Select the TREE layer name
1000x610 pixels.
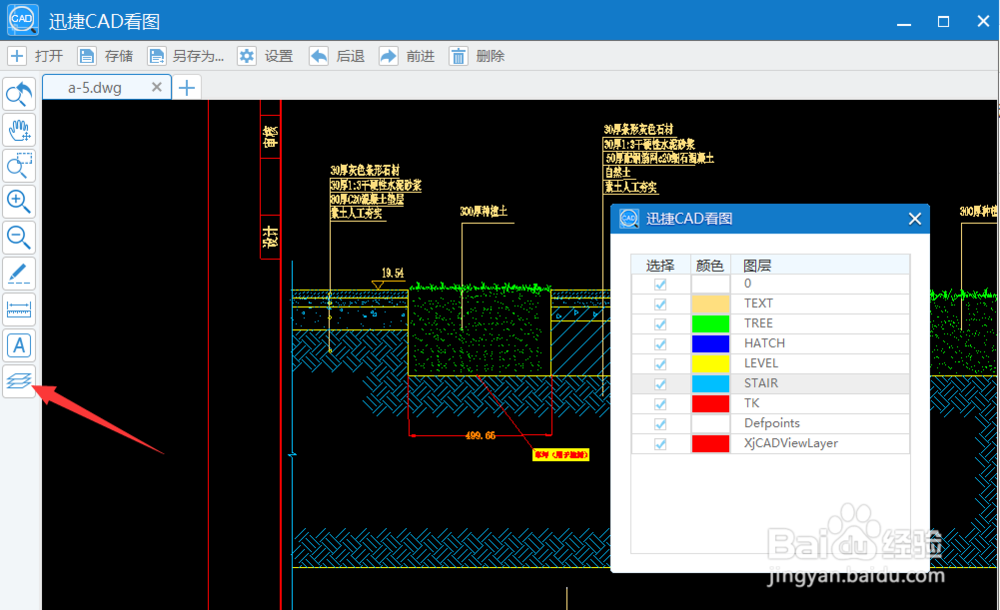[x=758, y=323]
